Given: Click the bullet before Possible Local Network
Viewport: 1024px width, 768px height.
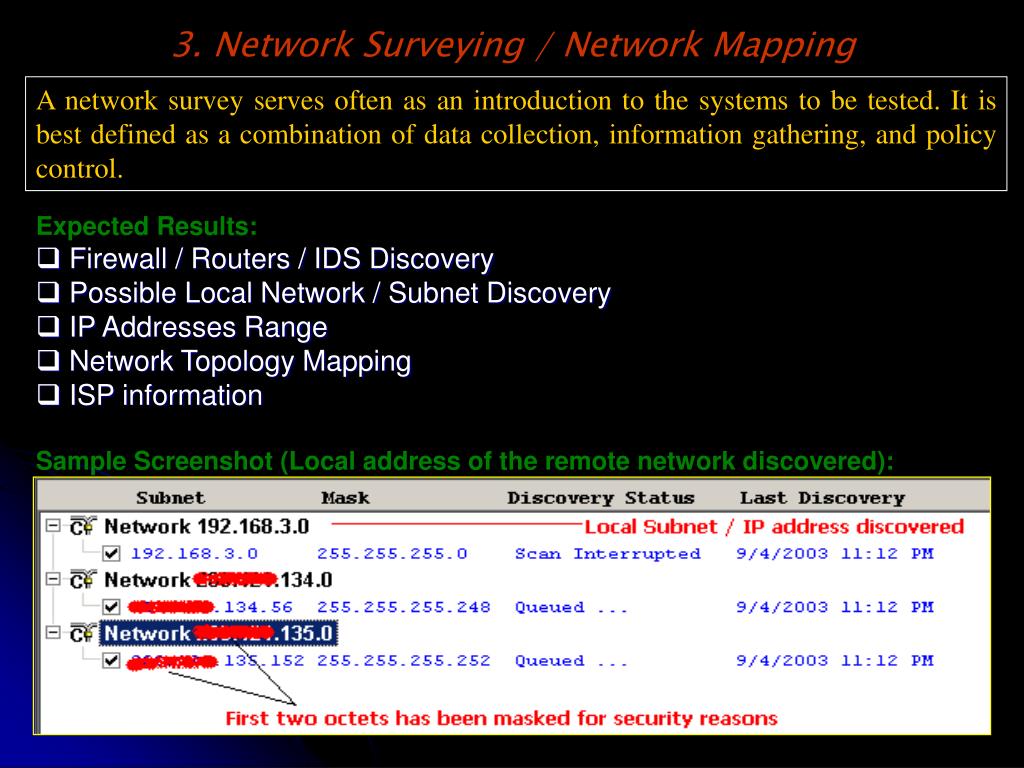Looking at the screenshot, I should click(48, 292).
